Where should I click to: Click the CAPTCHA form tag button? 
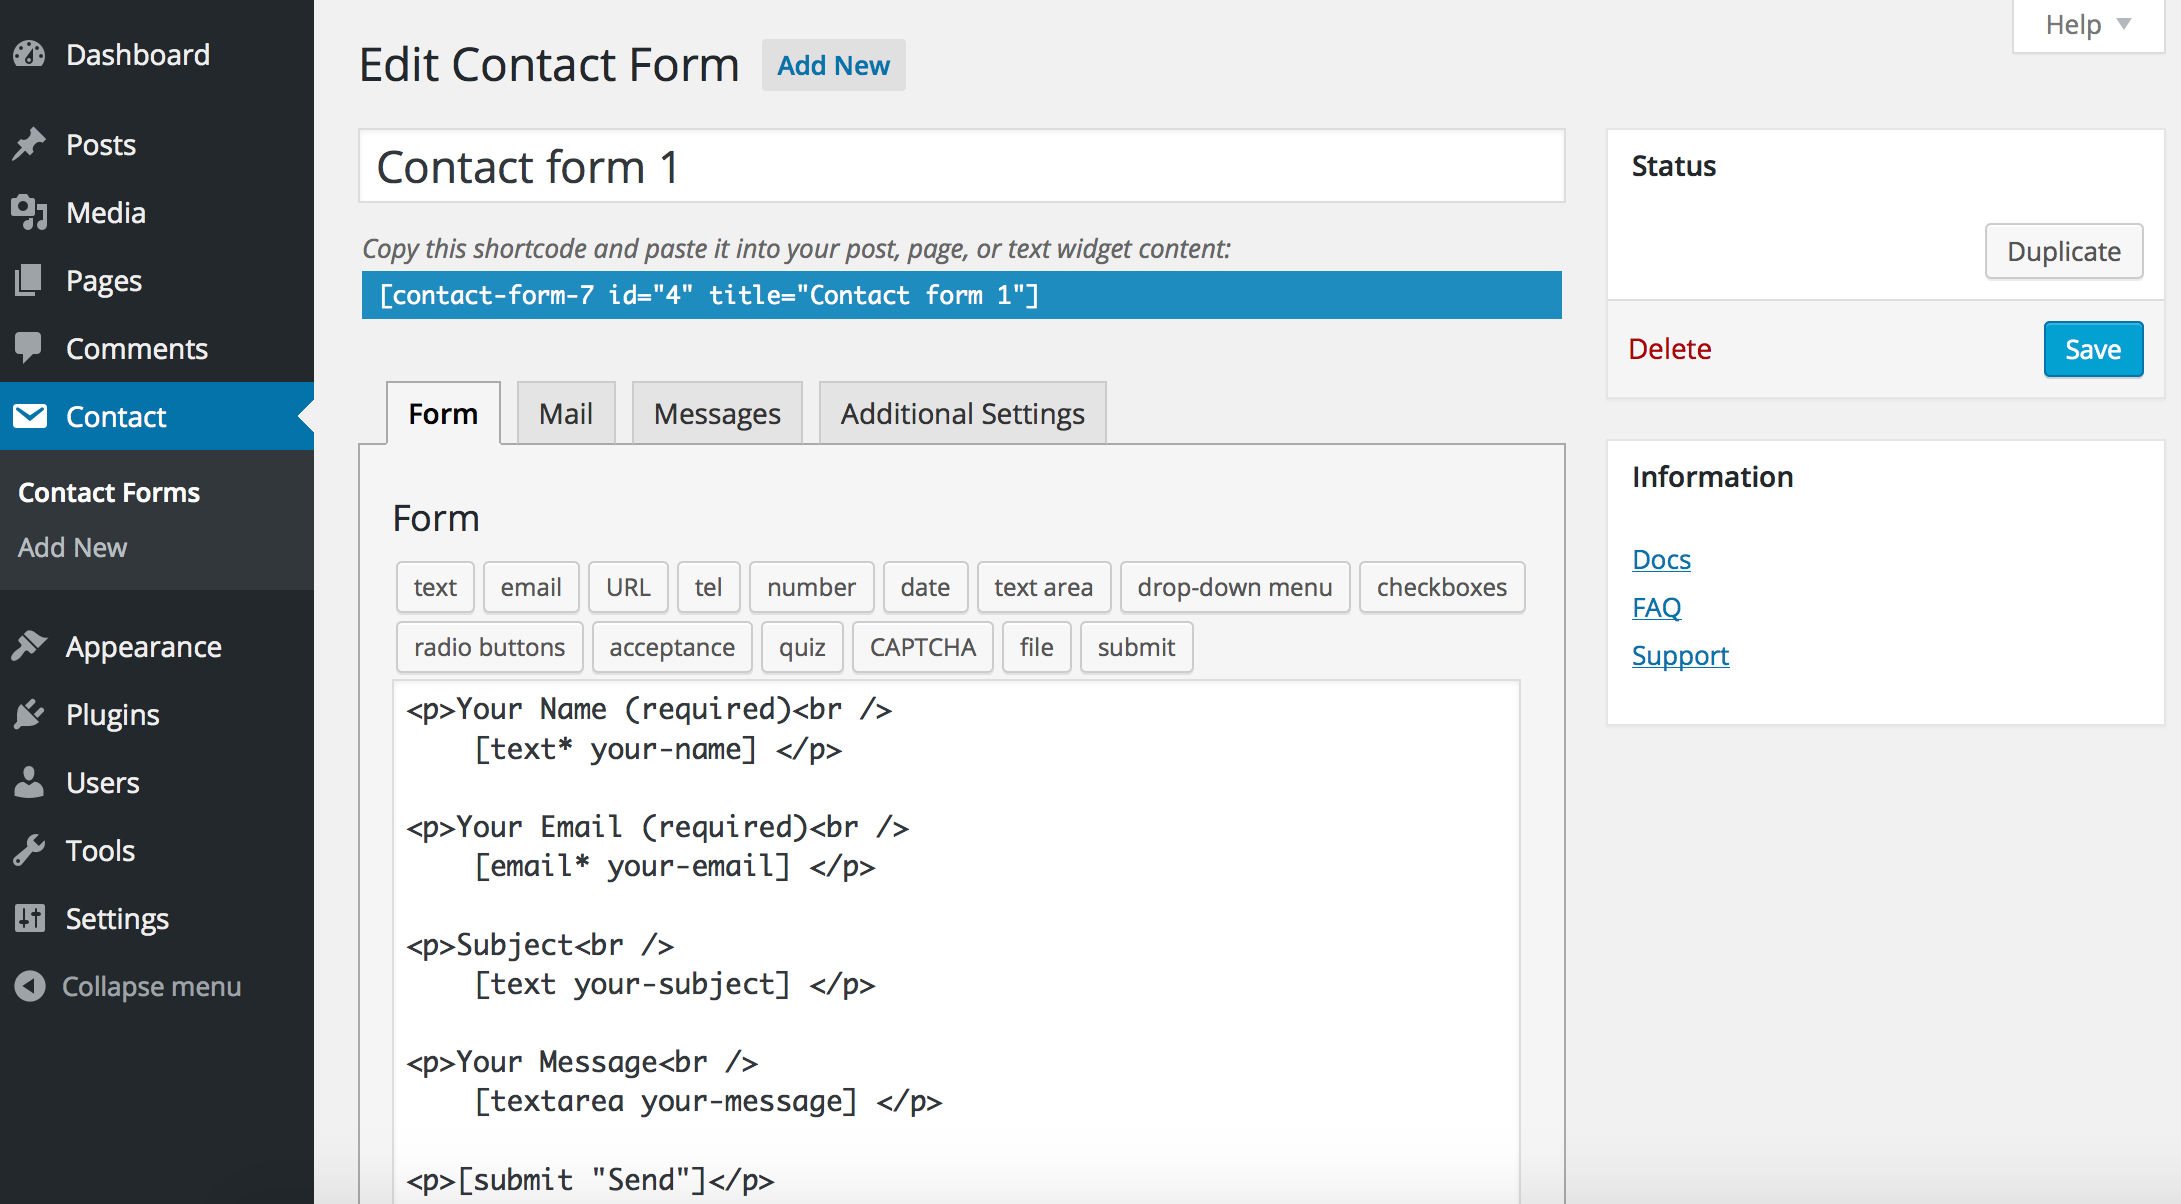922,646
